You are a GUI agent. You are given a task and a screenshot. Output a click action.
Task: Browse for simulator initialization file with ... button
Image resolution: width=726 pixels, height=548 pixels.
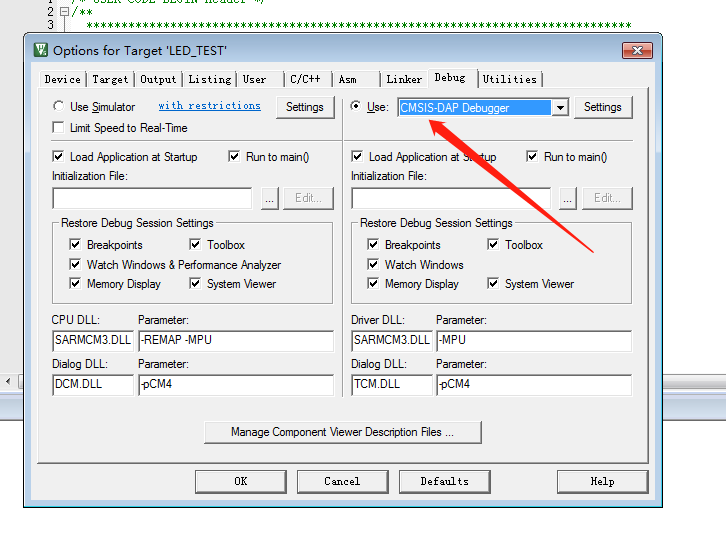click(269, 198)
